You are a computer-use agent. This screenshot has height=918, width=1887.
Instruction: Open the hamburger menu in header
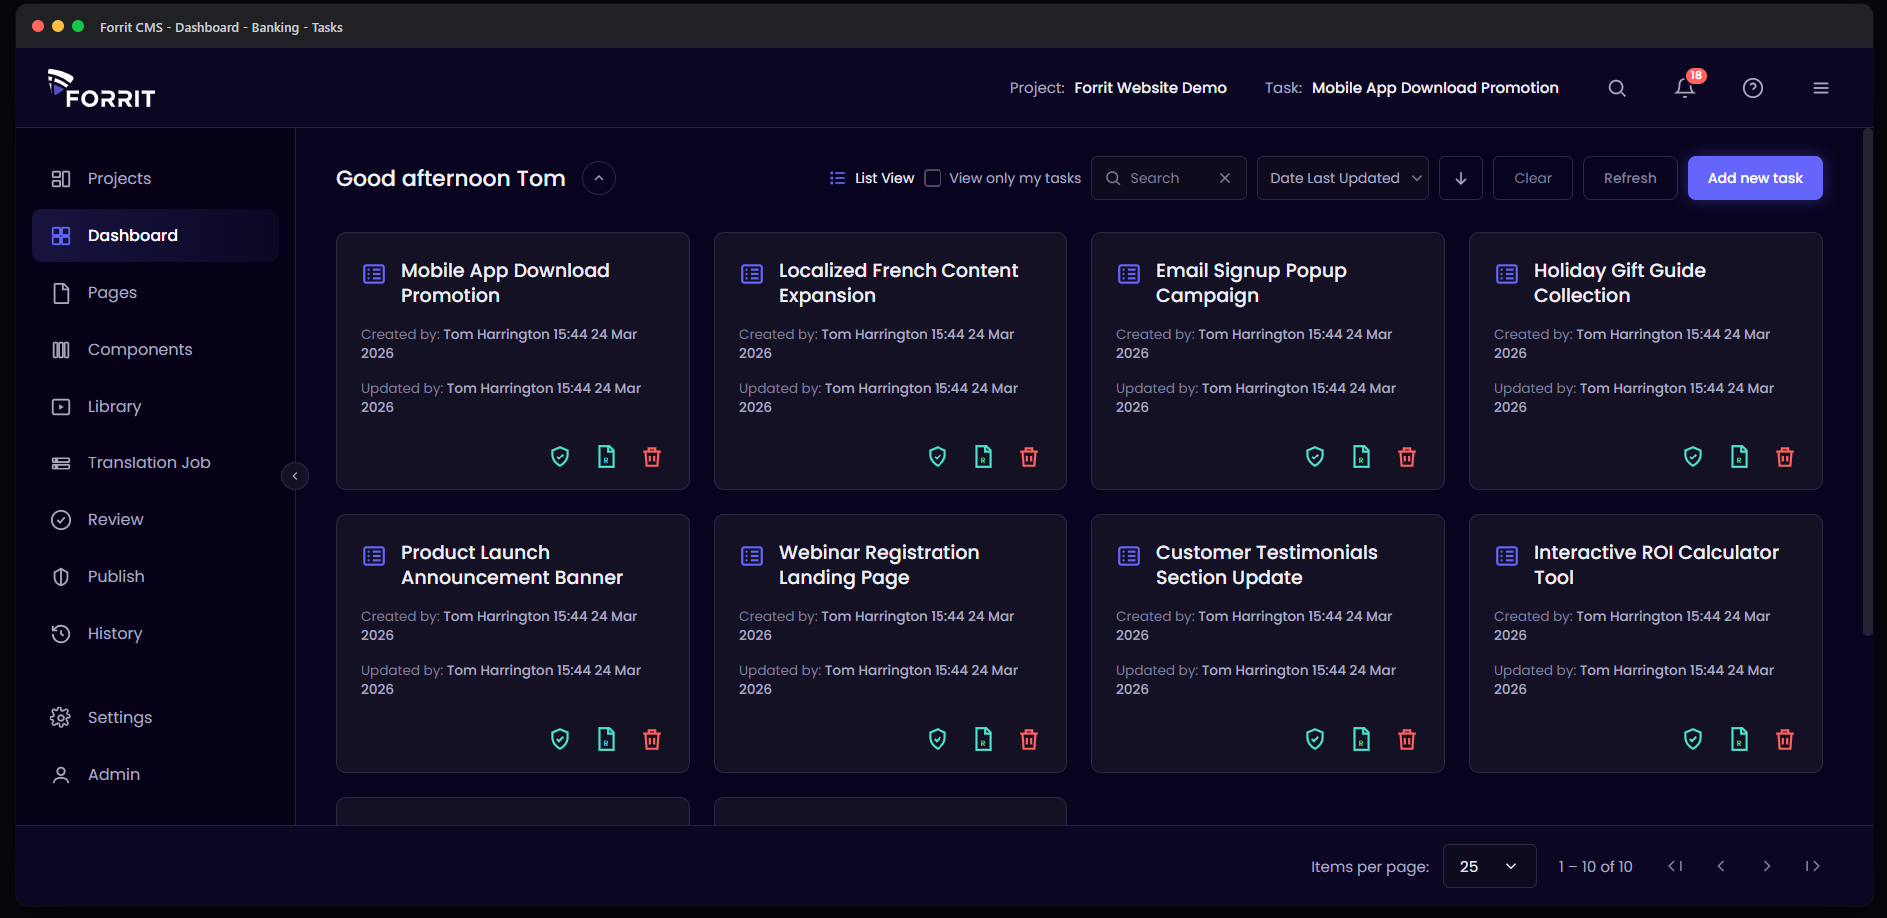tap(1820, 88)
